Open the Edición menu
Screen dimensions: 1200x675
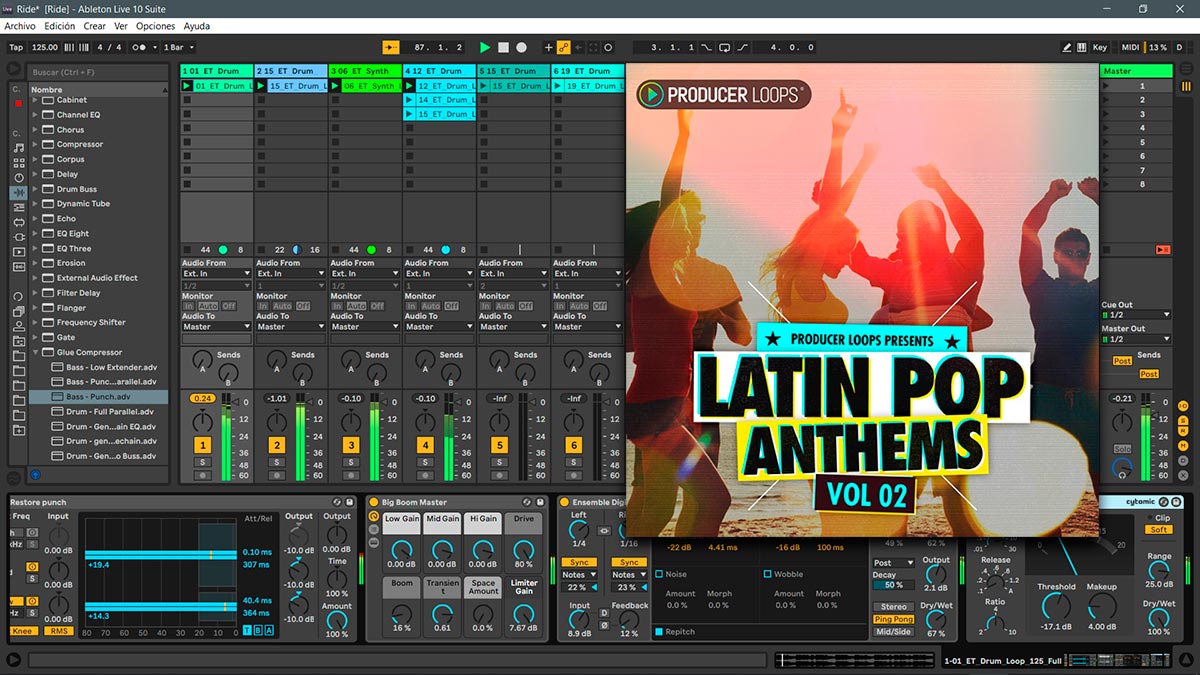pos(60,26)
